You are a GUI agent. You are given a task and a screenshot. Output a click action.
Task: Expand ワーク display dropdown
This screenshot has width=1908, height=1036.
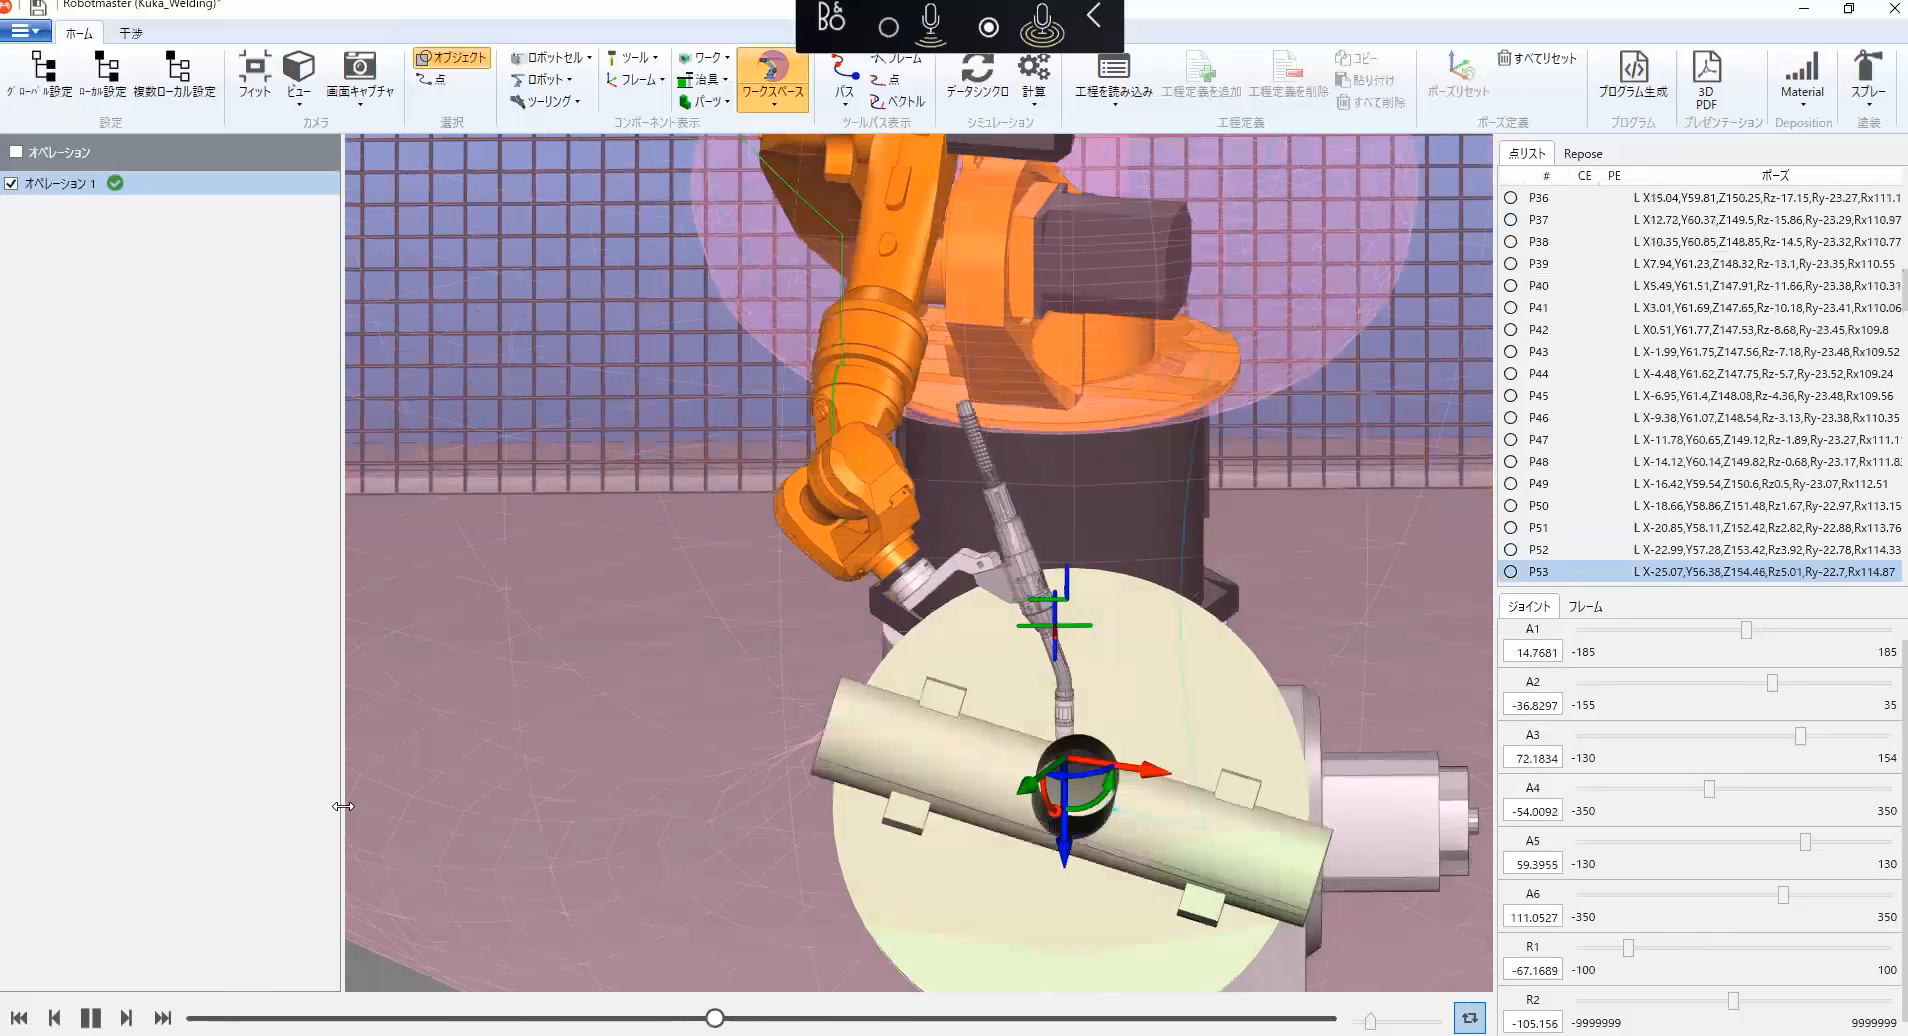704,58
